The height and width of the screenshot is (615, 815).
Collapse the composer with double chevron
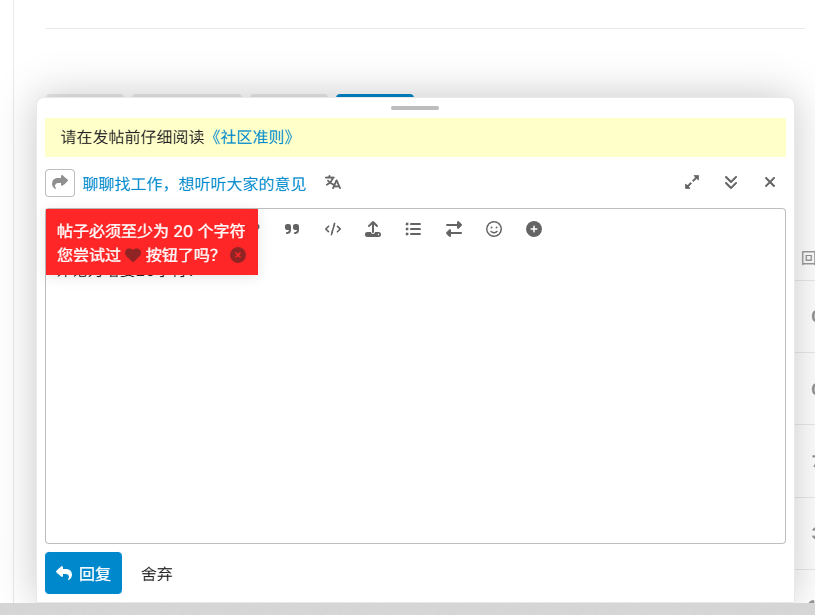click(731, 182)
